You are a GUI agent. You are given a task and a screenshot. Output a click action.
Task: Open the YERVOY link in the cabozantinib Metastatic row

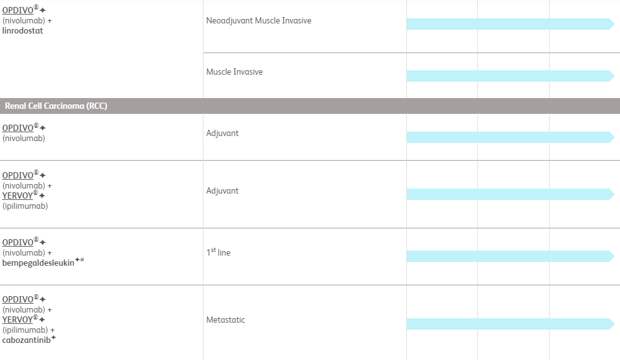tap(17, 320)
